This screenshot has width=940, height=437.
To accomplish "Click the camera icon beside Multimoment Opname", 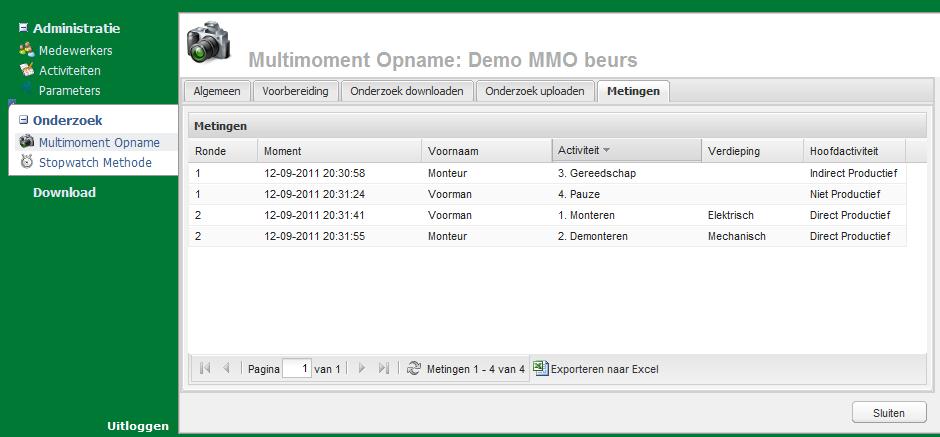I will click(x=27, y=142).
